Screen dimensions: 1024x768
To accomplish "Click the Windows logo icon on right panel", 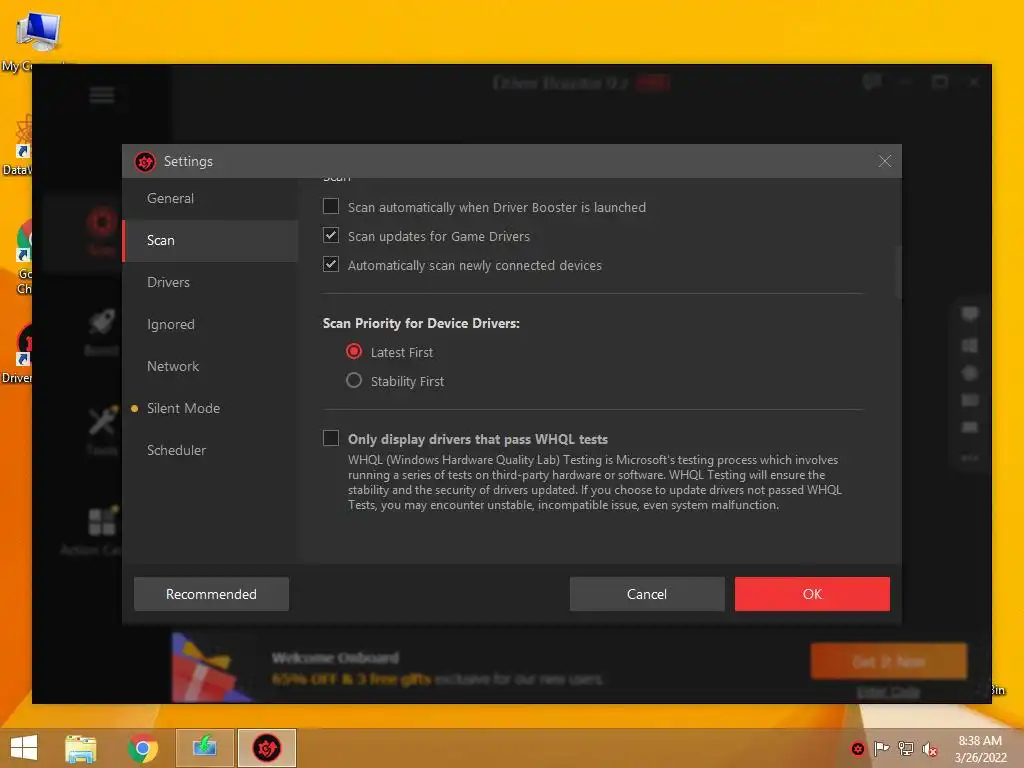I will coord(970,345).
